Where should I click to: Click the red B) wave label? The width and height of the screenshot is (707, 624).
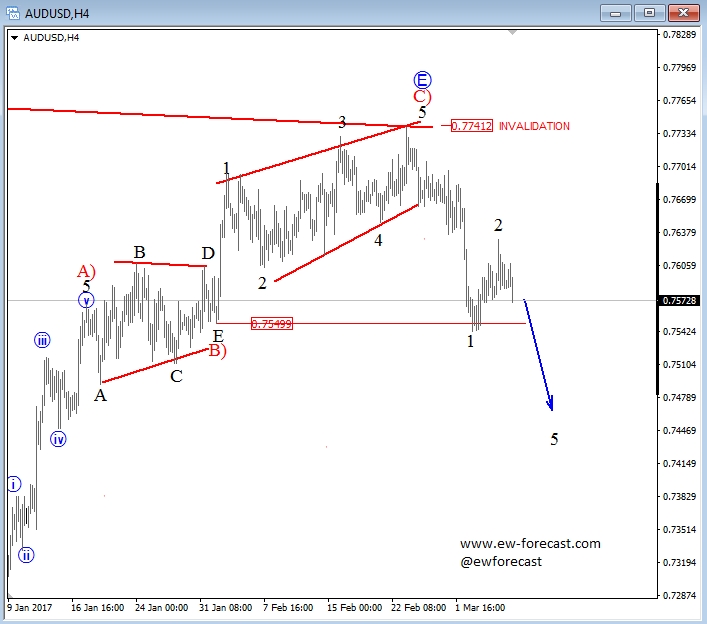pos(217,350)
